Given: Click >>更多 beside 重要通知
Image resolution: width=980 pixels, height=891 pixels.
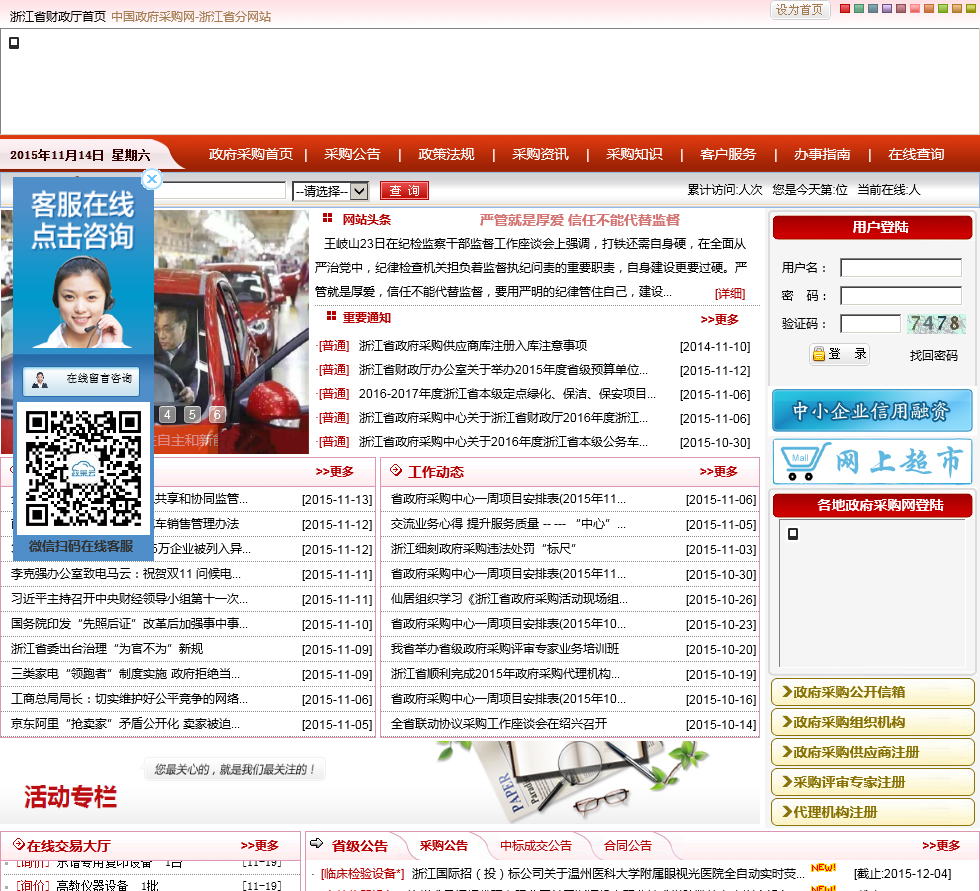Looking at the screenshot, I should click(719, 320).
